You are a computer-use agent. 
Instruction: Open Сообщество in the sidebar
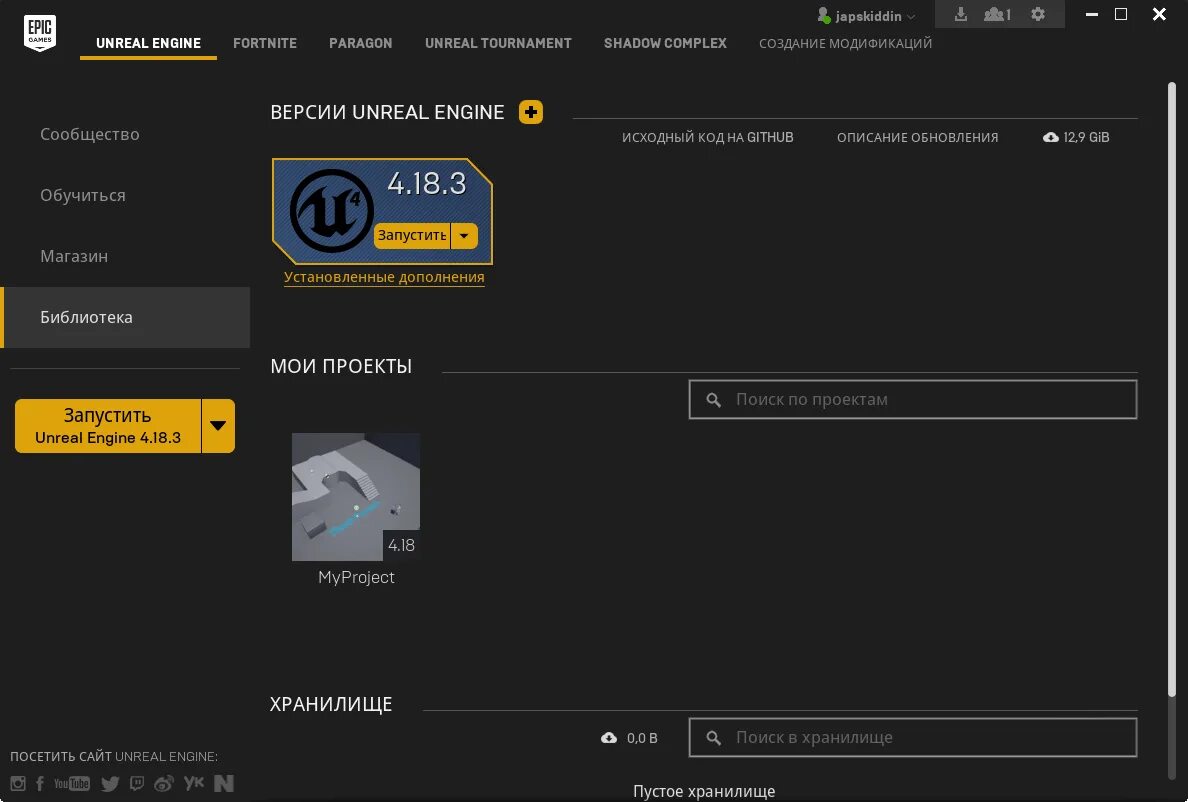point(125,134)
